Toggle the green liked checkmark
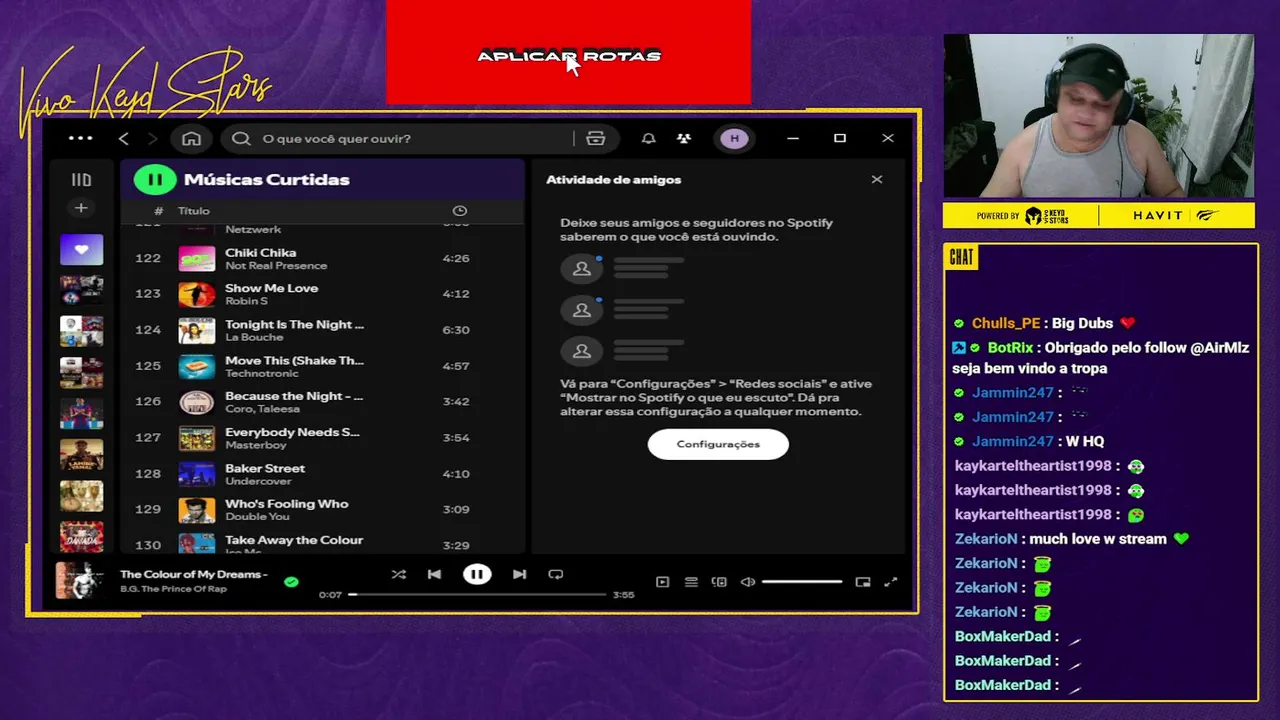Image resolution: width=1280 pixels, height=720 pixels. pyautogui.click(x=291, y=581)
